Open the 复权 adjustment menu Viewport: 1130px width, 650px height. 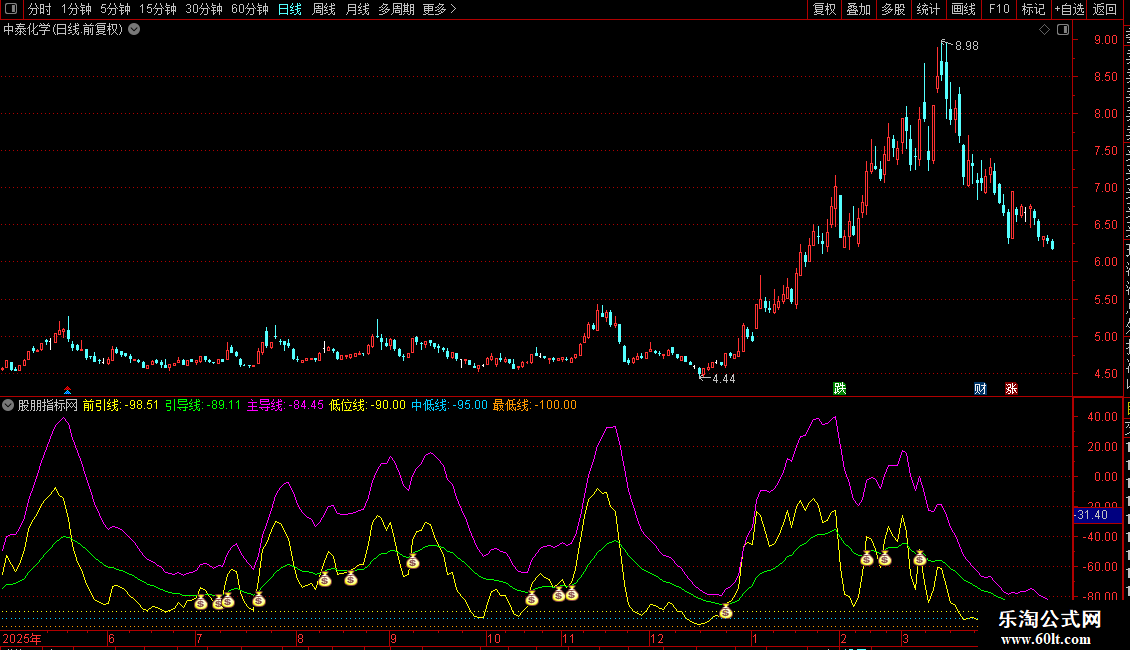824,9
